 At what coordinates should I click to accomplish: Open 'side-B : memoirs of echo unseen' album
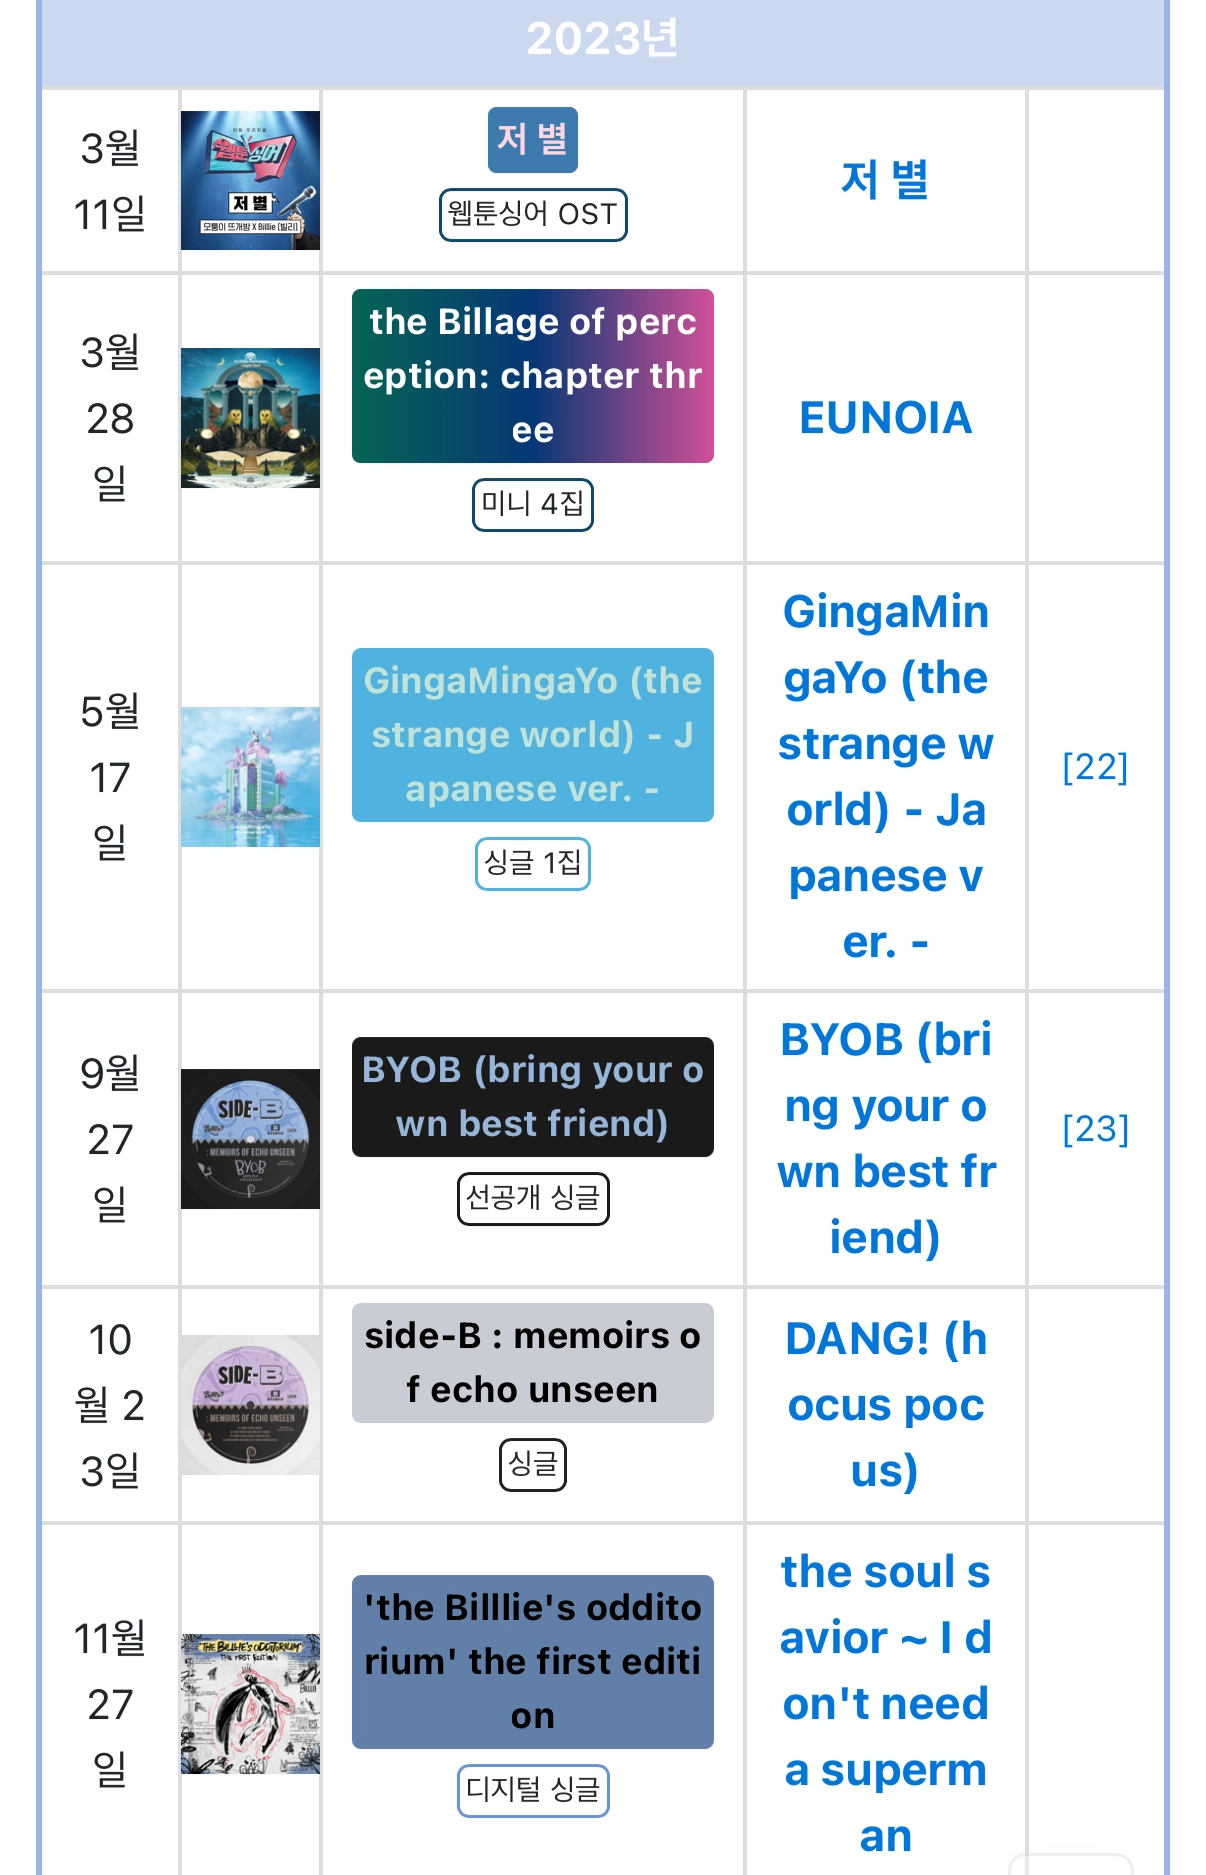pyautogui.click(x=533, y=1363)
